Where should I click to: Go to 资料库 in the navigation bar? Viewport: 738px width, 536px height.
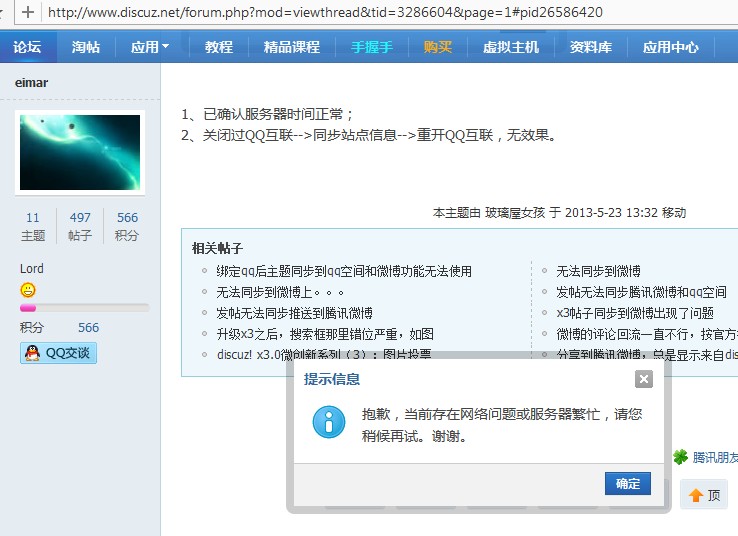tap(591, 47)
